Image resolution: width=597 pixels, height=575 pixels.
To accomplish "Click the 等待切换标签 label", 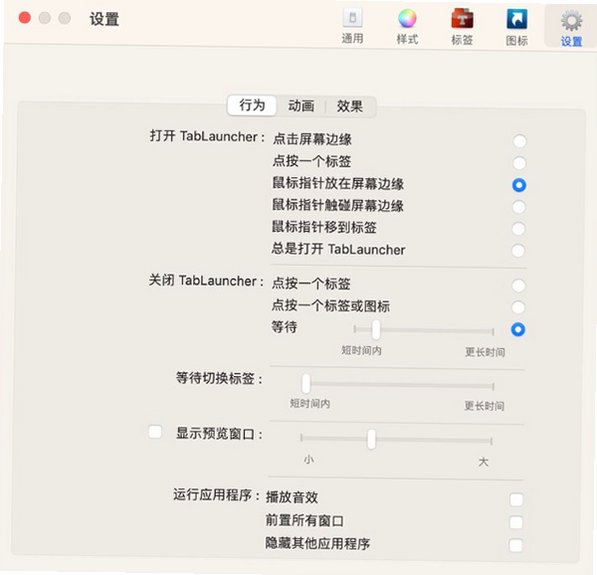I will pyautogui.click(x=219, y=378).
